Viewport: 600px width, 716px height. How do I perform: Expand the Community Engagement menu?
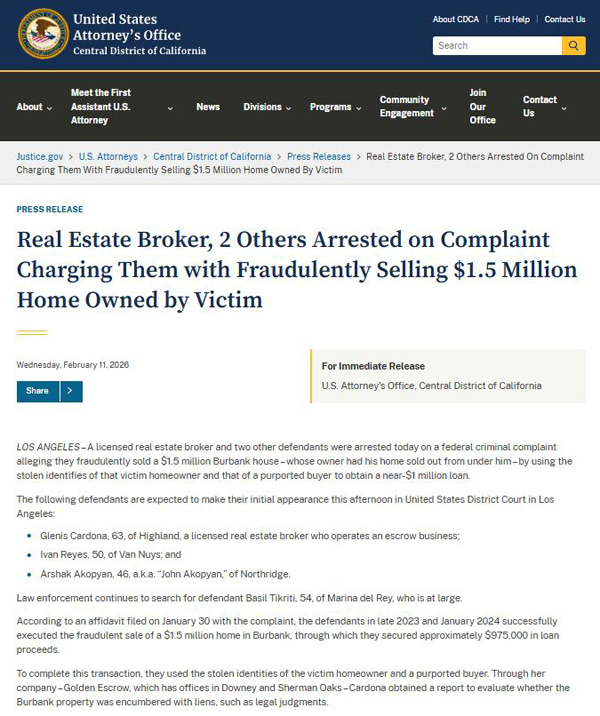445,108
